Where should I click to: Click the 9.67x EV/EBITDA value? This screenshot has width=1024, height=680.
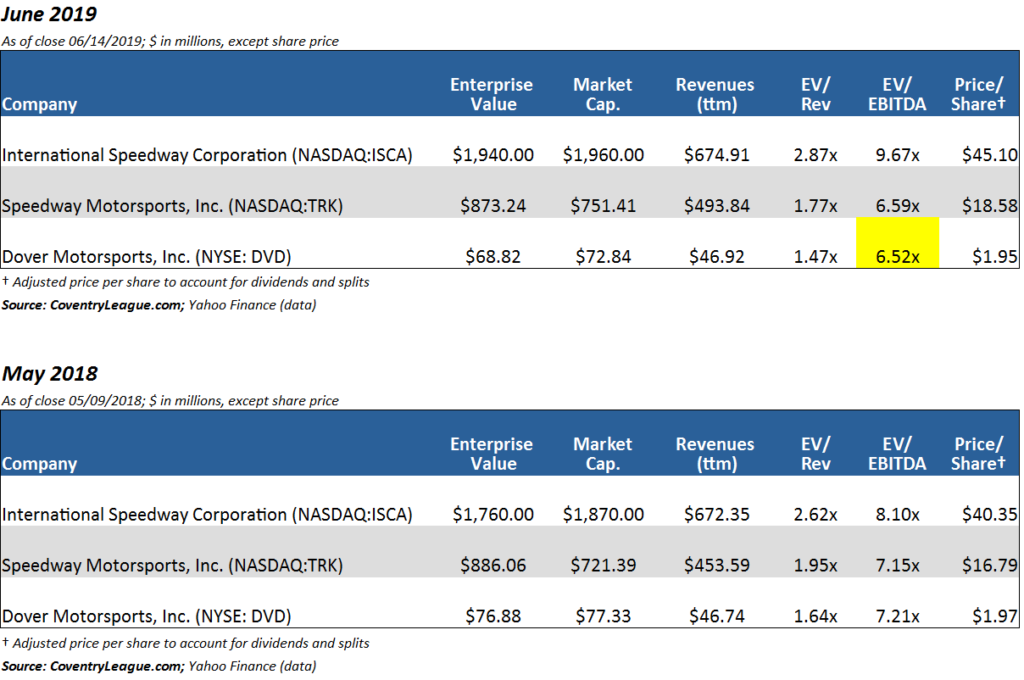pos(897,155)
